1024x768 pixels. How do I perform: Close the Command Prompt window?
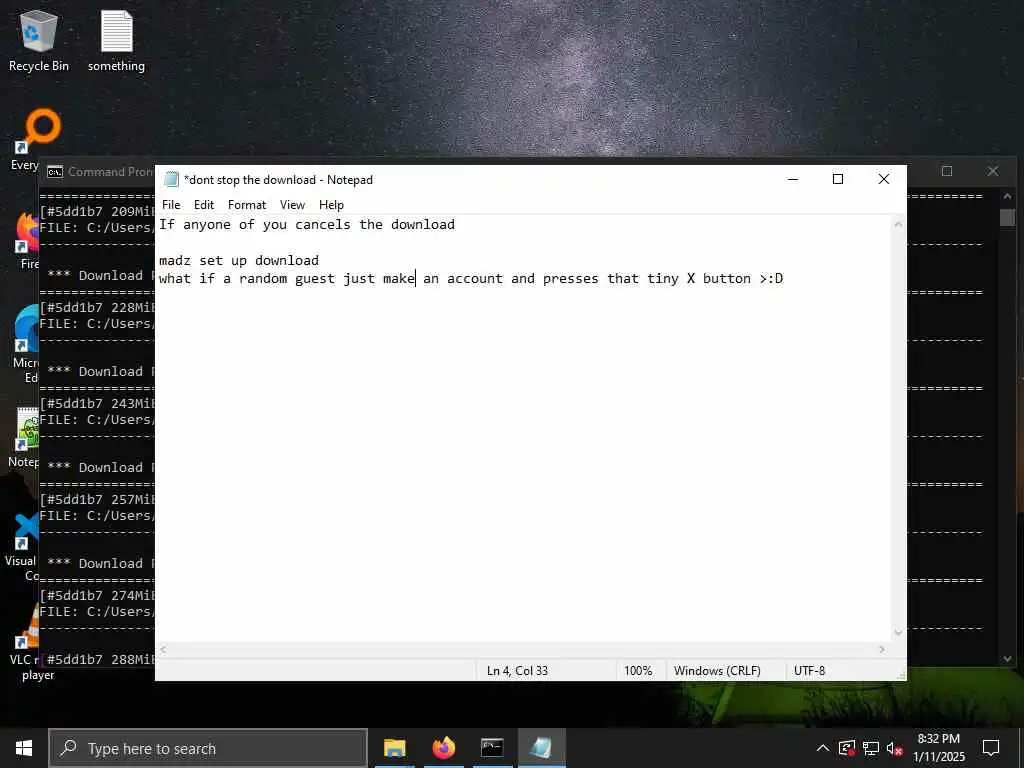993,171
